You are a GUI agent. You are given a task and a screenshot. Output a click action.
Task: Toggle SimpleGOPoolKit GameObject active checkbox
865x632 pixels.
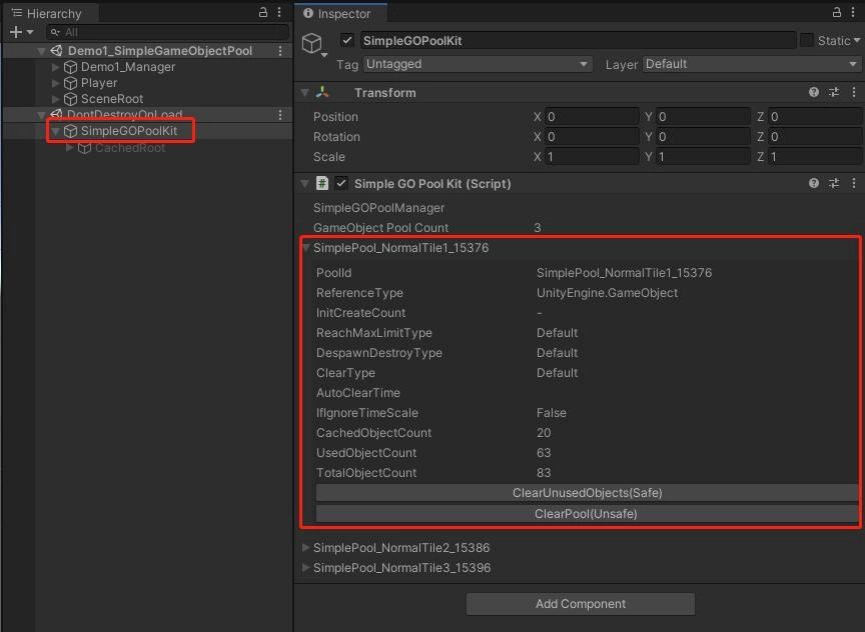pyautogui.click(x=347, y=40)
